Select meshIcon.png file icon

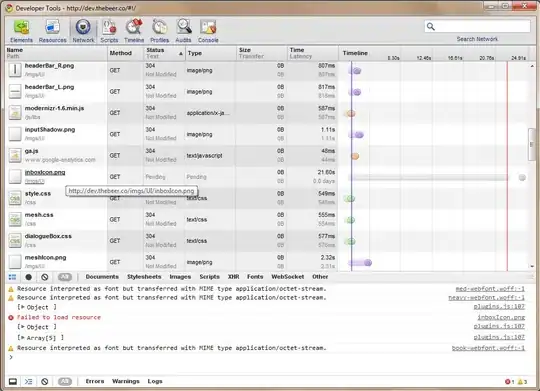[15, 262]
